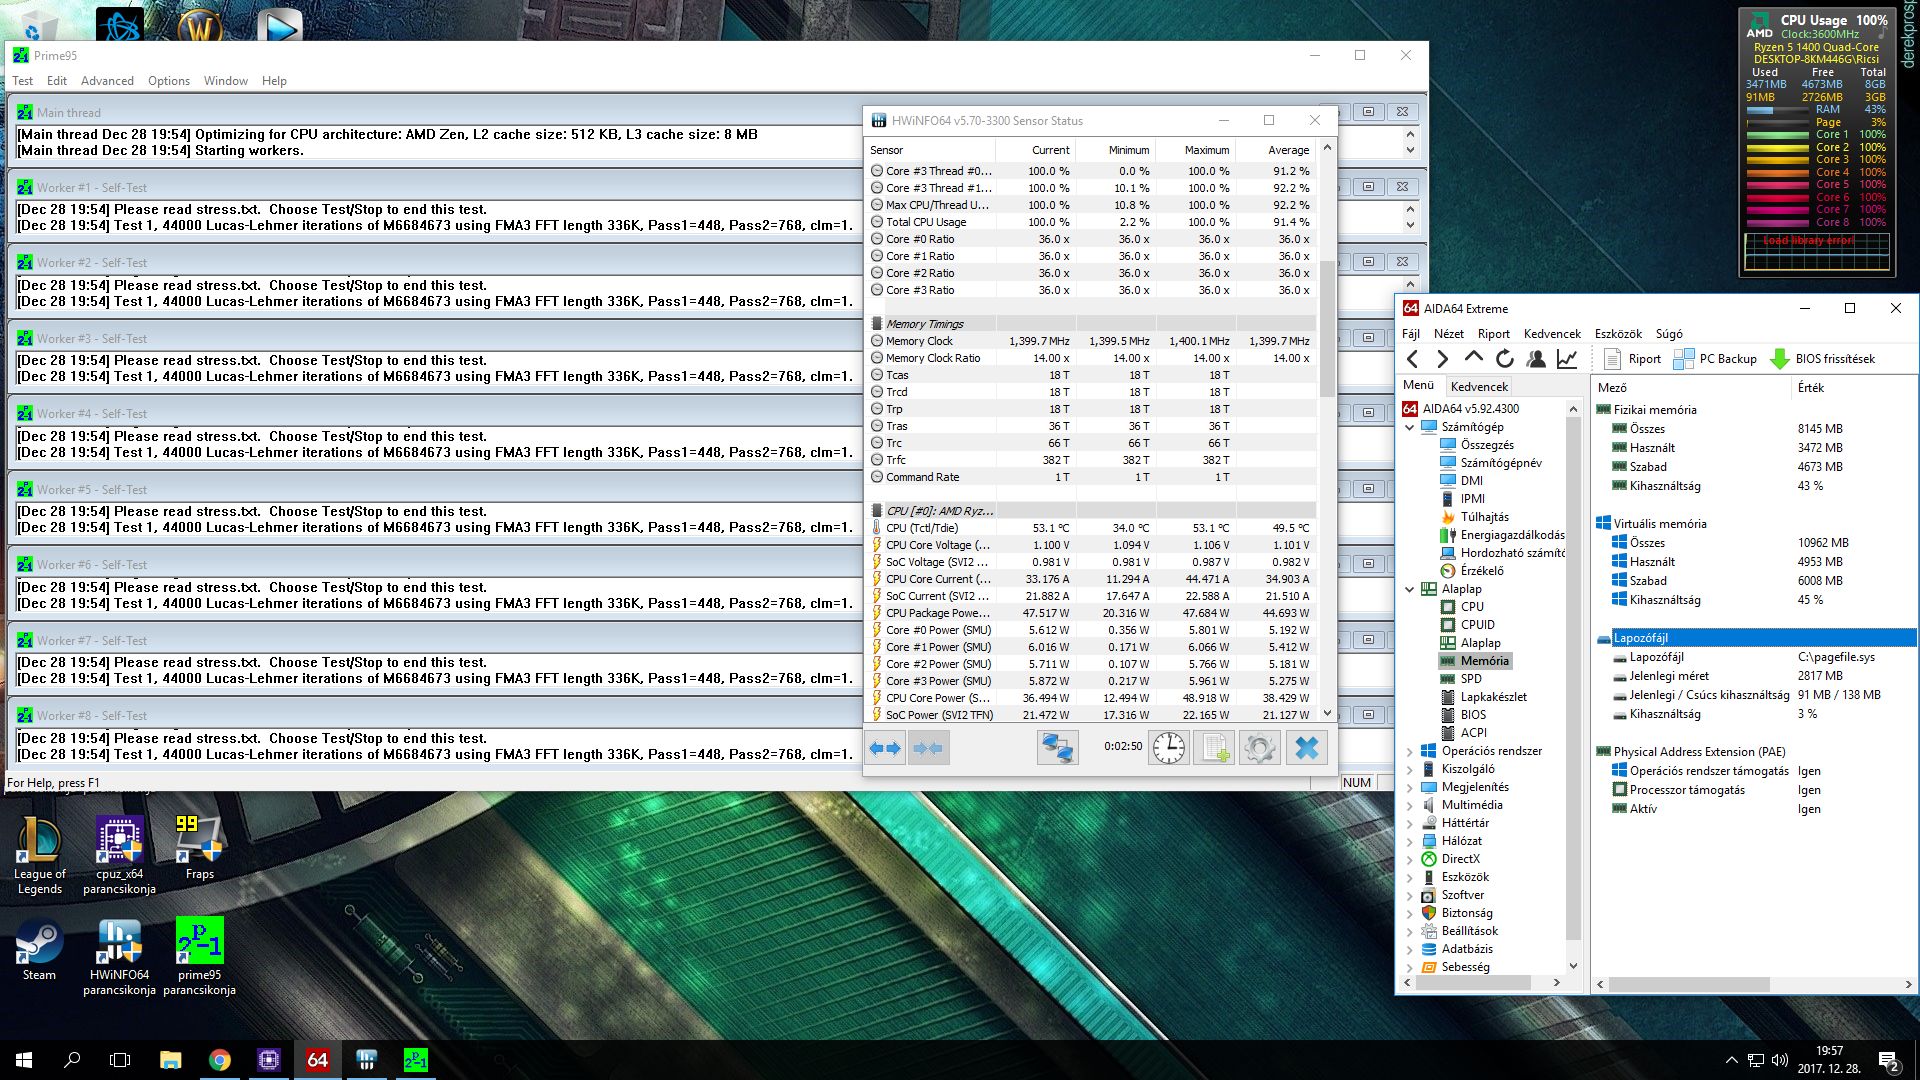
Task: Open Steam desktop icon
Action: [x=40, y=950]
